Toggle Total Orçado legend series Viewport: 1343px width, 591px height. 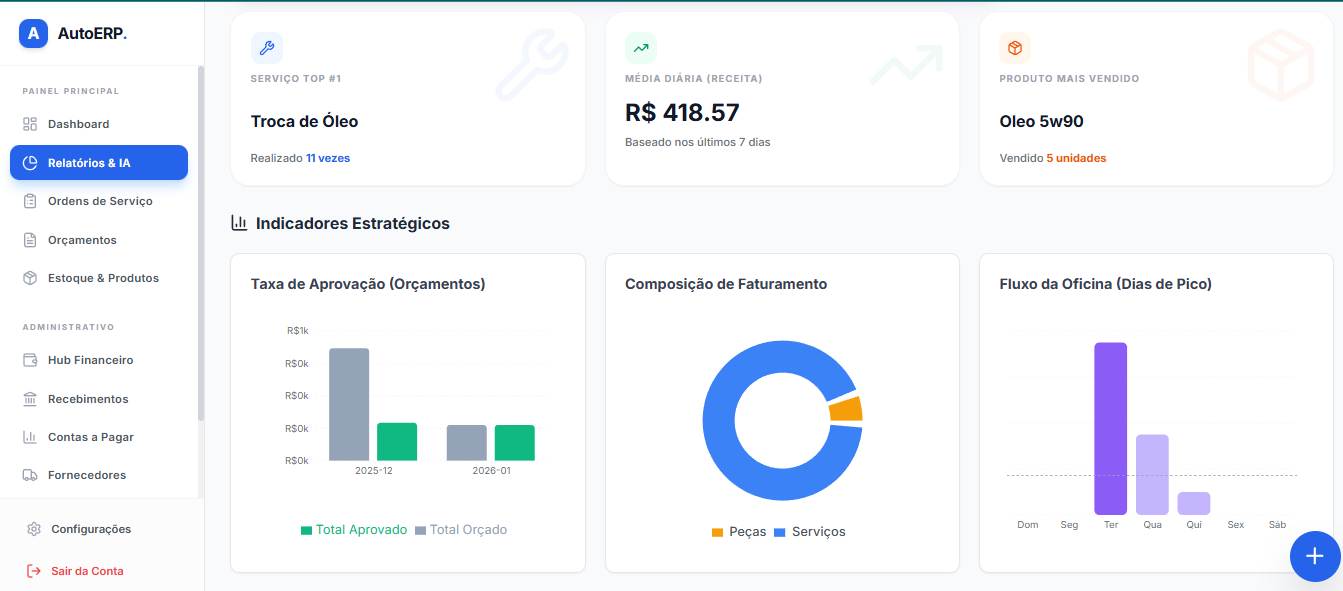(461, 530)
